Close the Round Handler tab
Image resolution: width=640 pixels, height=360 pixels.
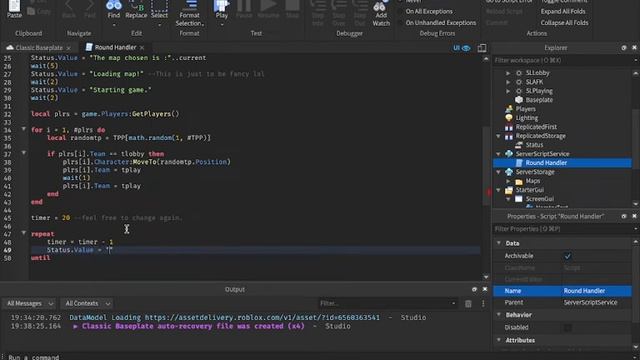click(x=142, y=48)
